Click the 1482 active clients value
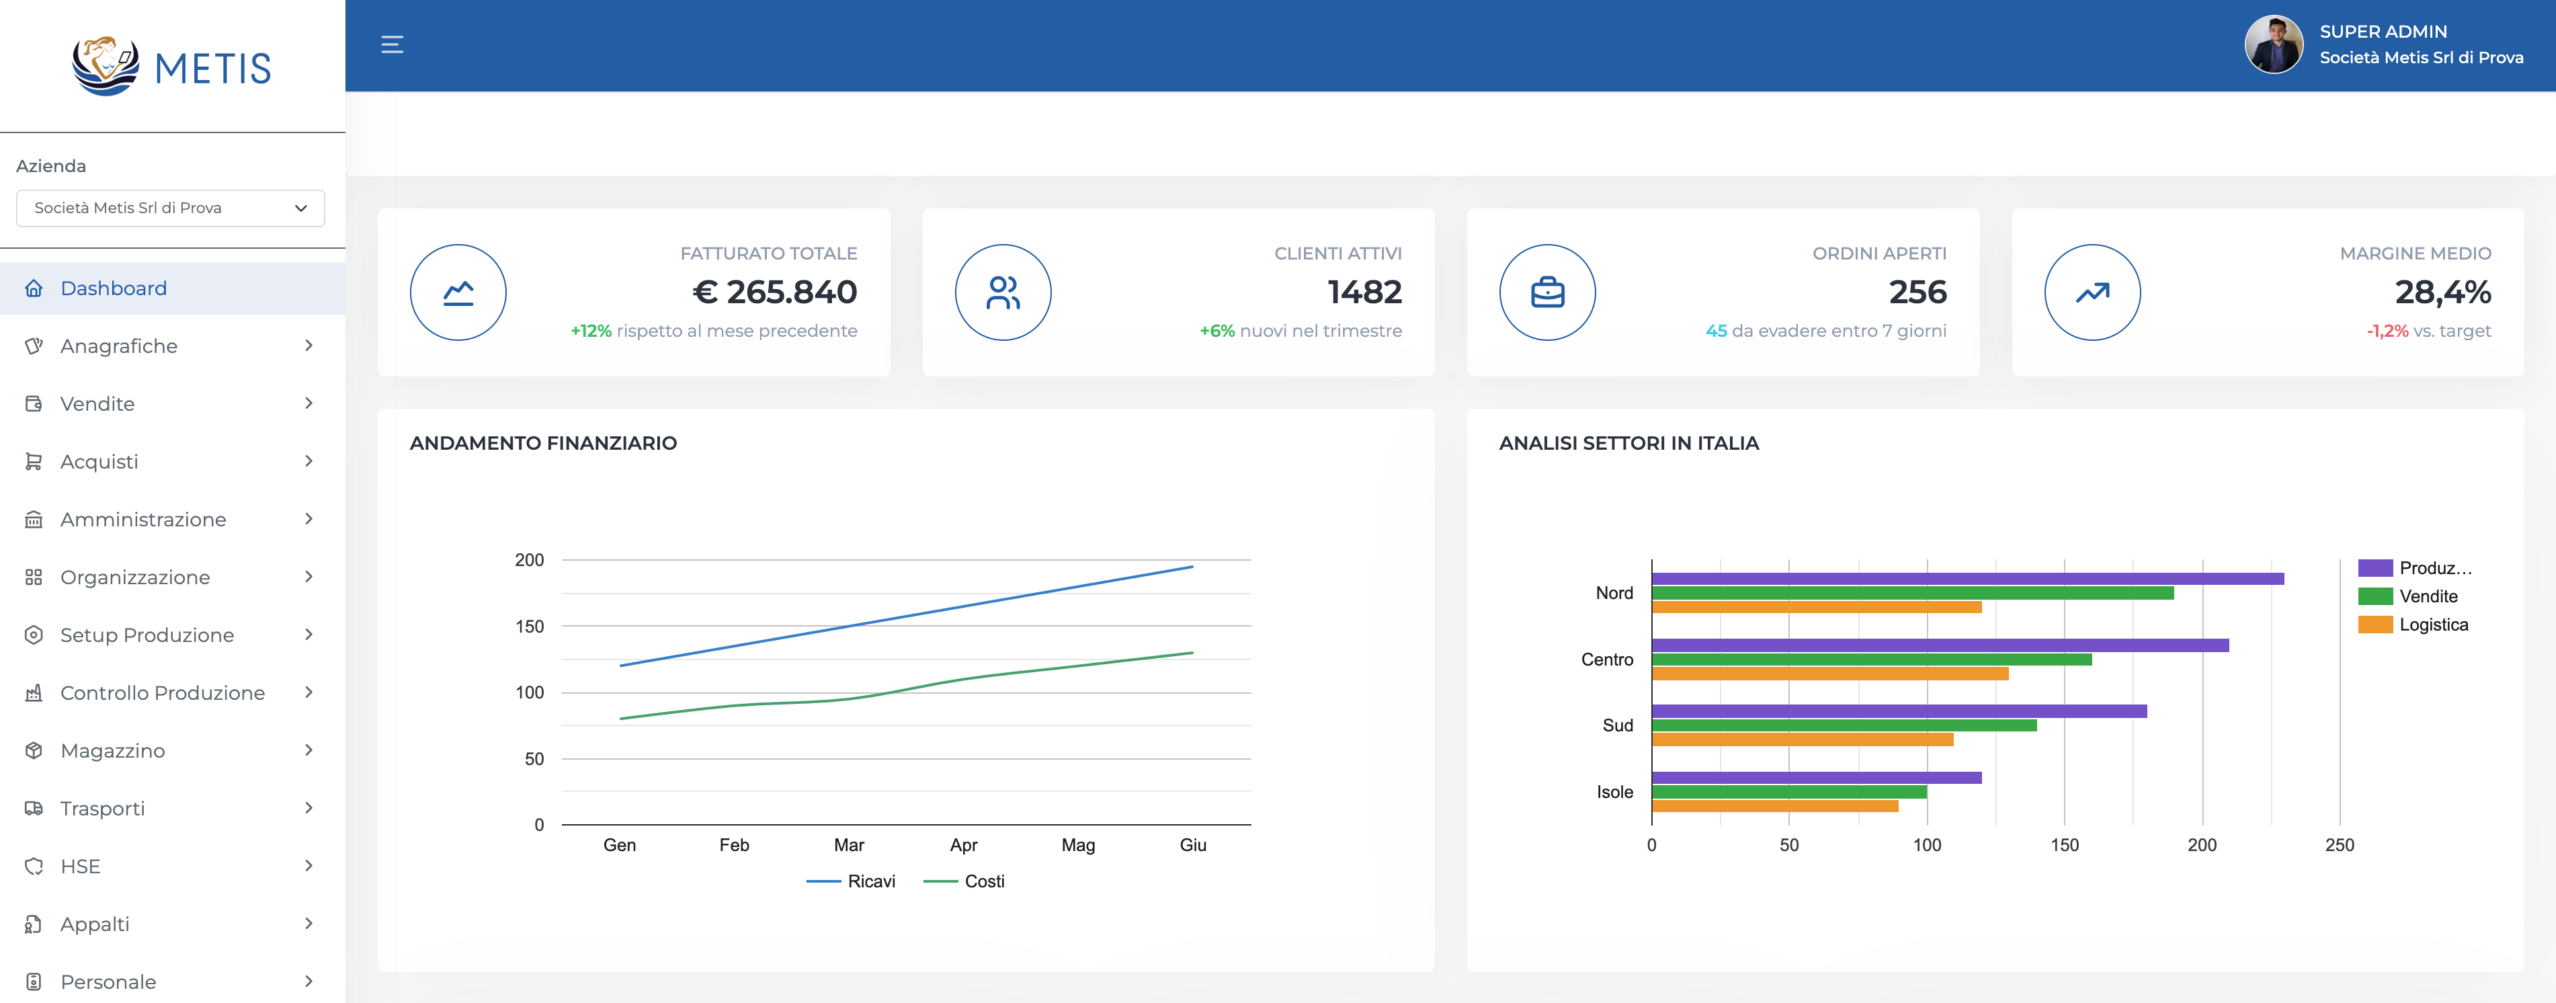Image resolution: width=2556 pixels, height=1003 pixels. 1365,292
